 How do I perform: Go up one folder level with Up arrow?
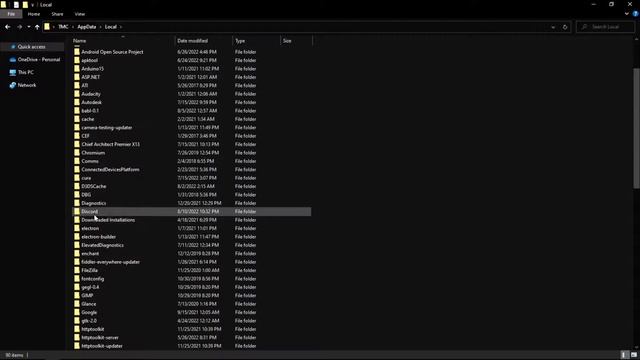pos(37,27)
